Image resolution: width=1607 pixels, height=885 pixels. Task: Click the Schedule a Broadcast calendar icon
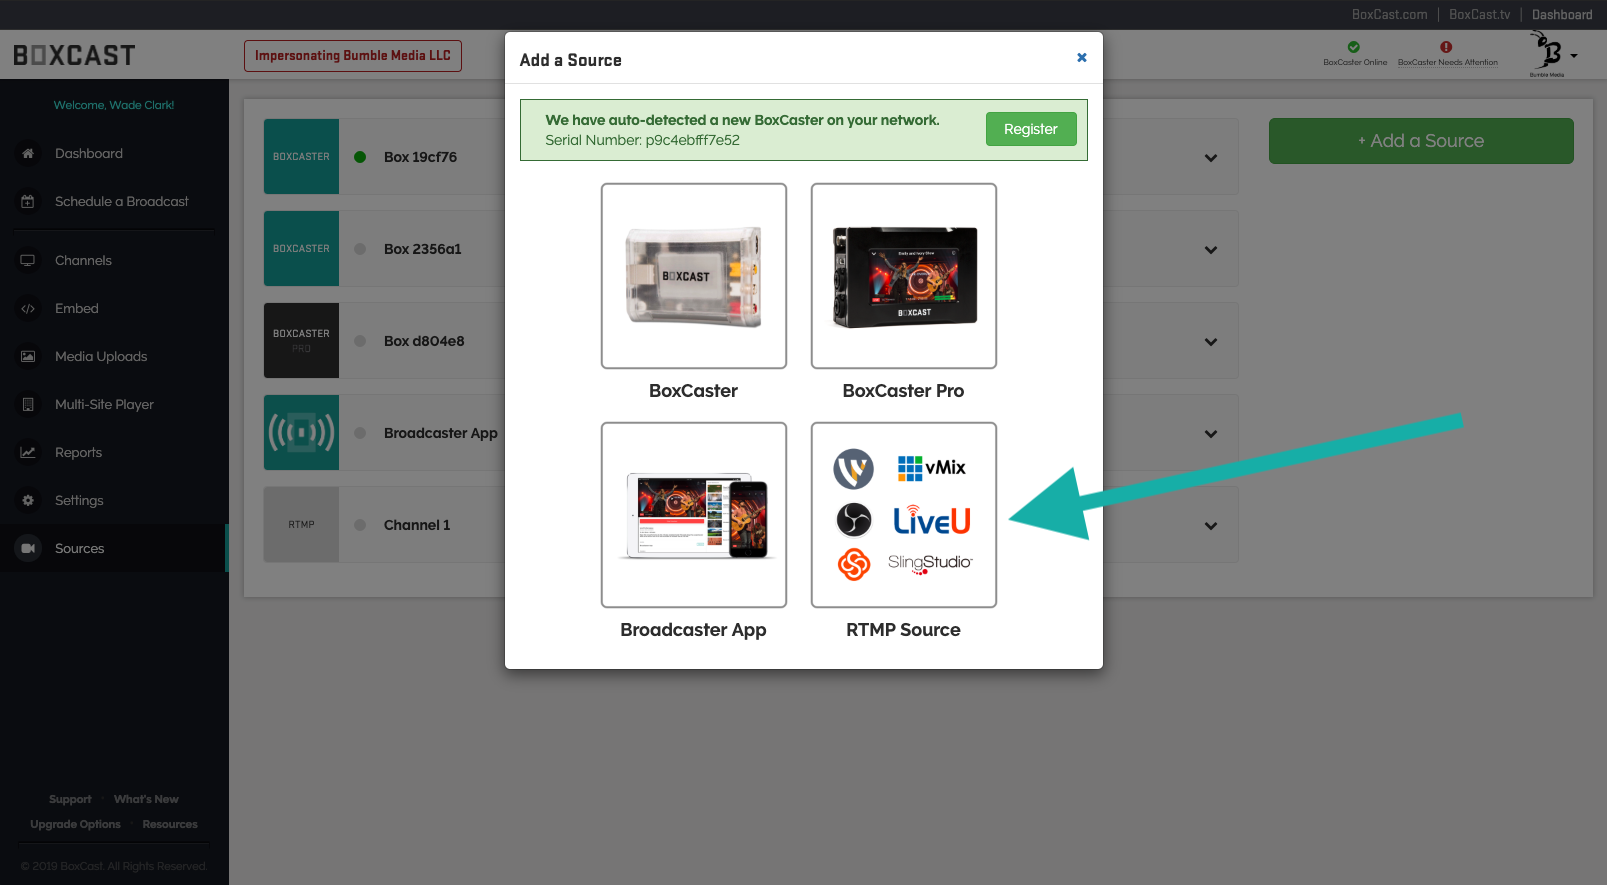coord(28,202)
